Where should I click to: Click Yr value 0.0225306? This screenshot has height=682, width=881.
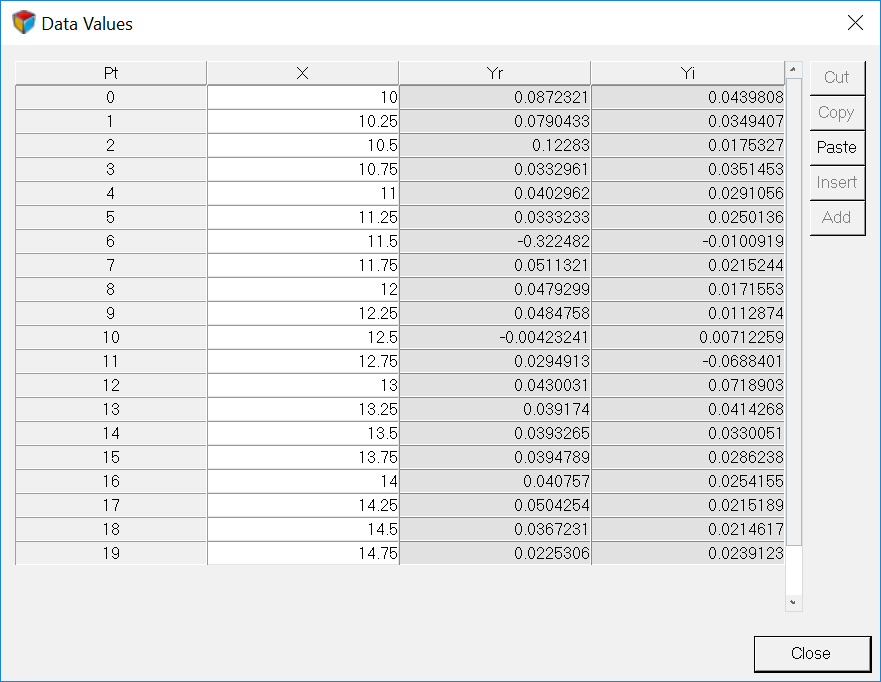tap(495, 553)
